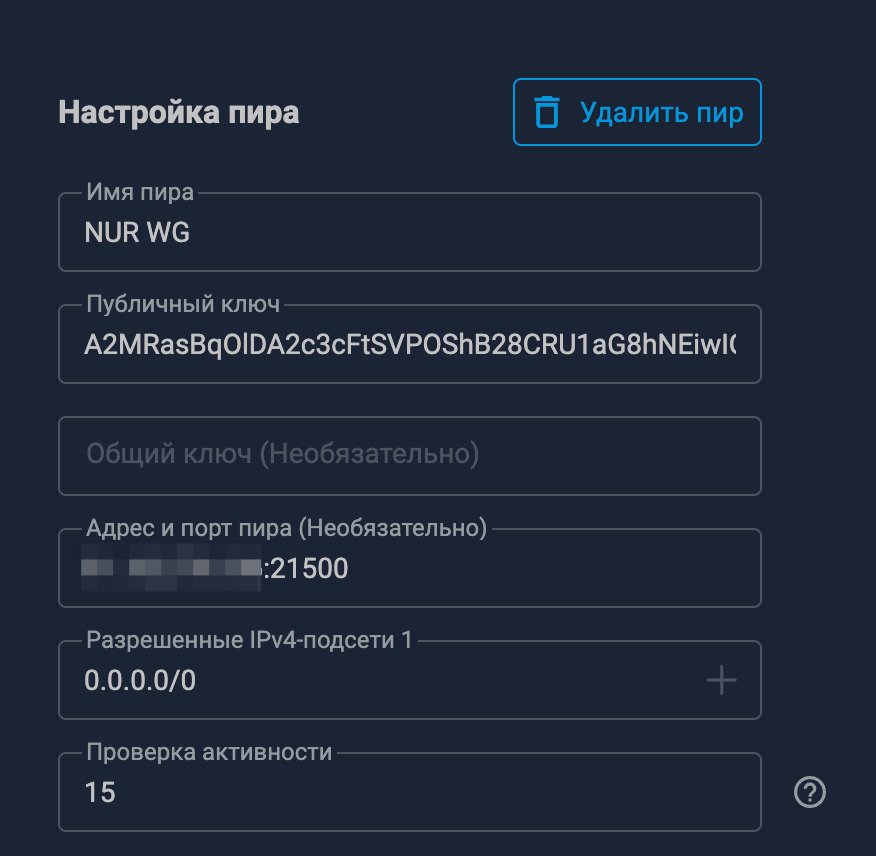Click the Публичный ключ floating label

[x=183, y=304]
